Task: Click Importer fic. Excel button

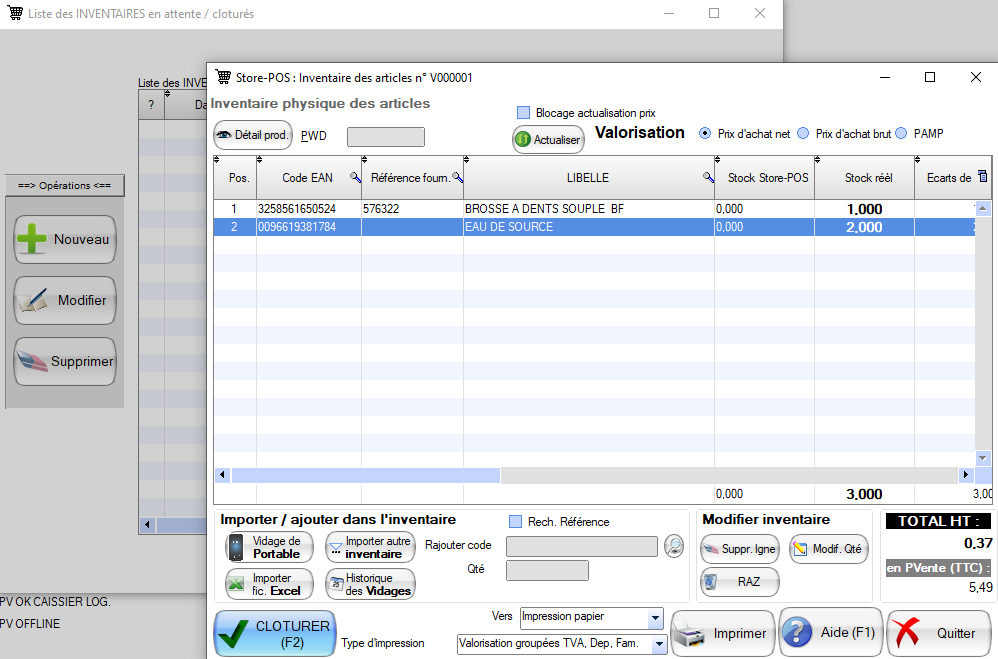Action: (269, 584)
